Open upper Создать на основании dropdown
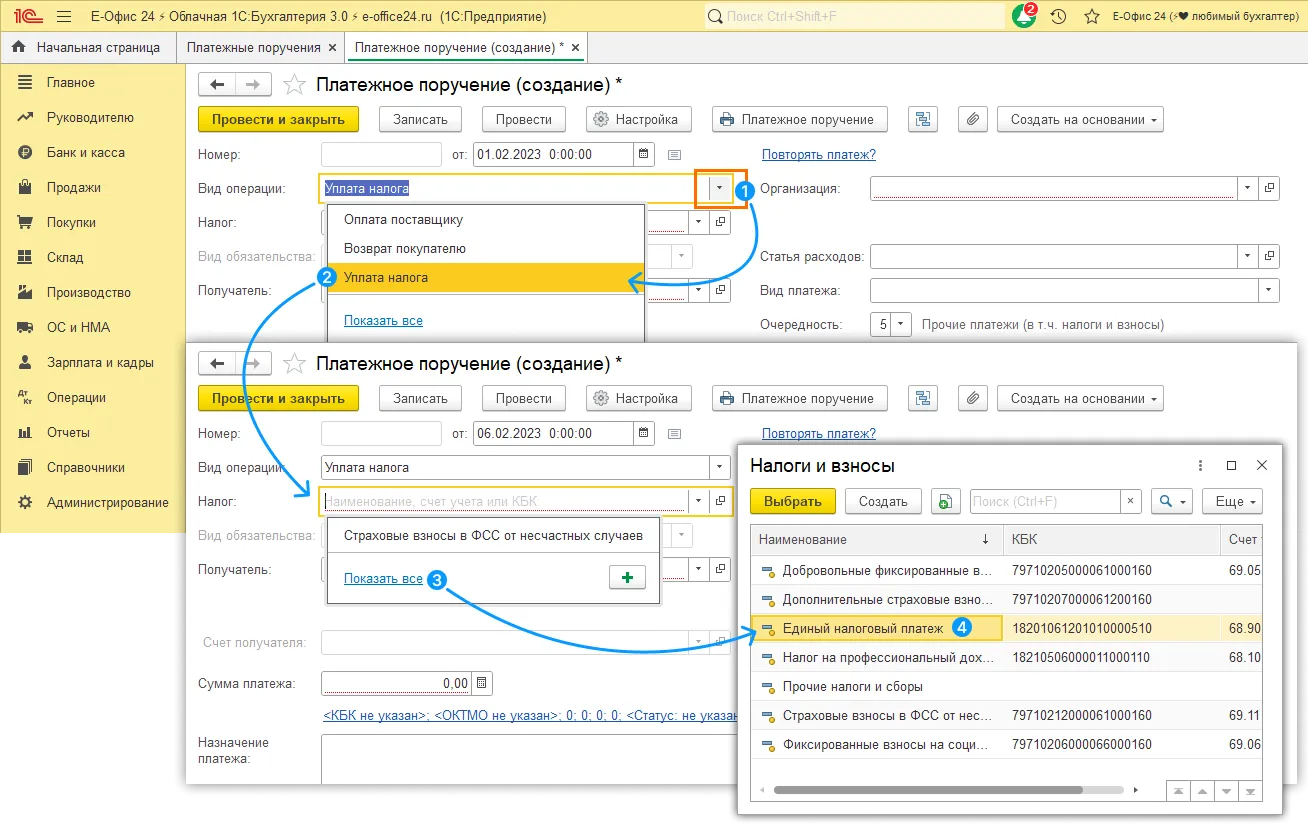Image resolution: width=1308 pixels, height=827 pixels. pyautogui.click(x=1080, y=119)
